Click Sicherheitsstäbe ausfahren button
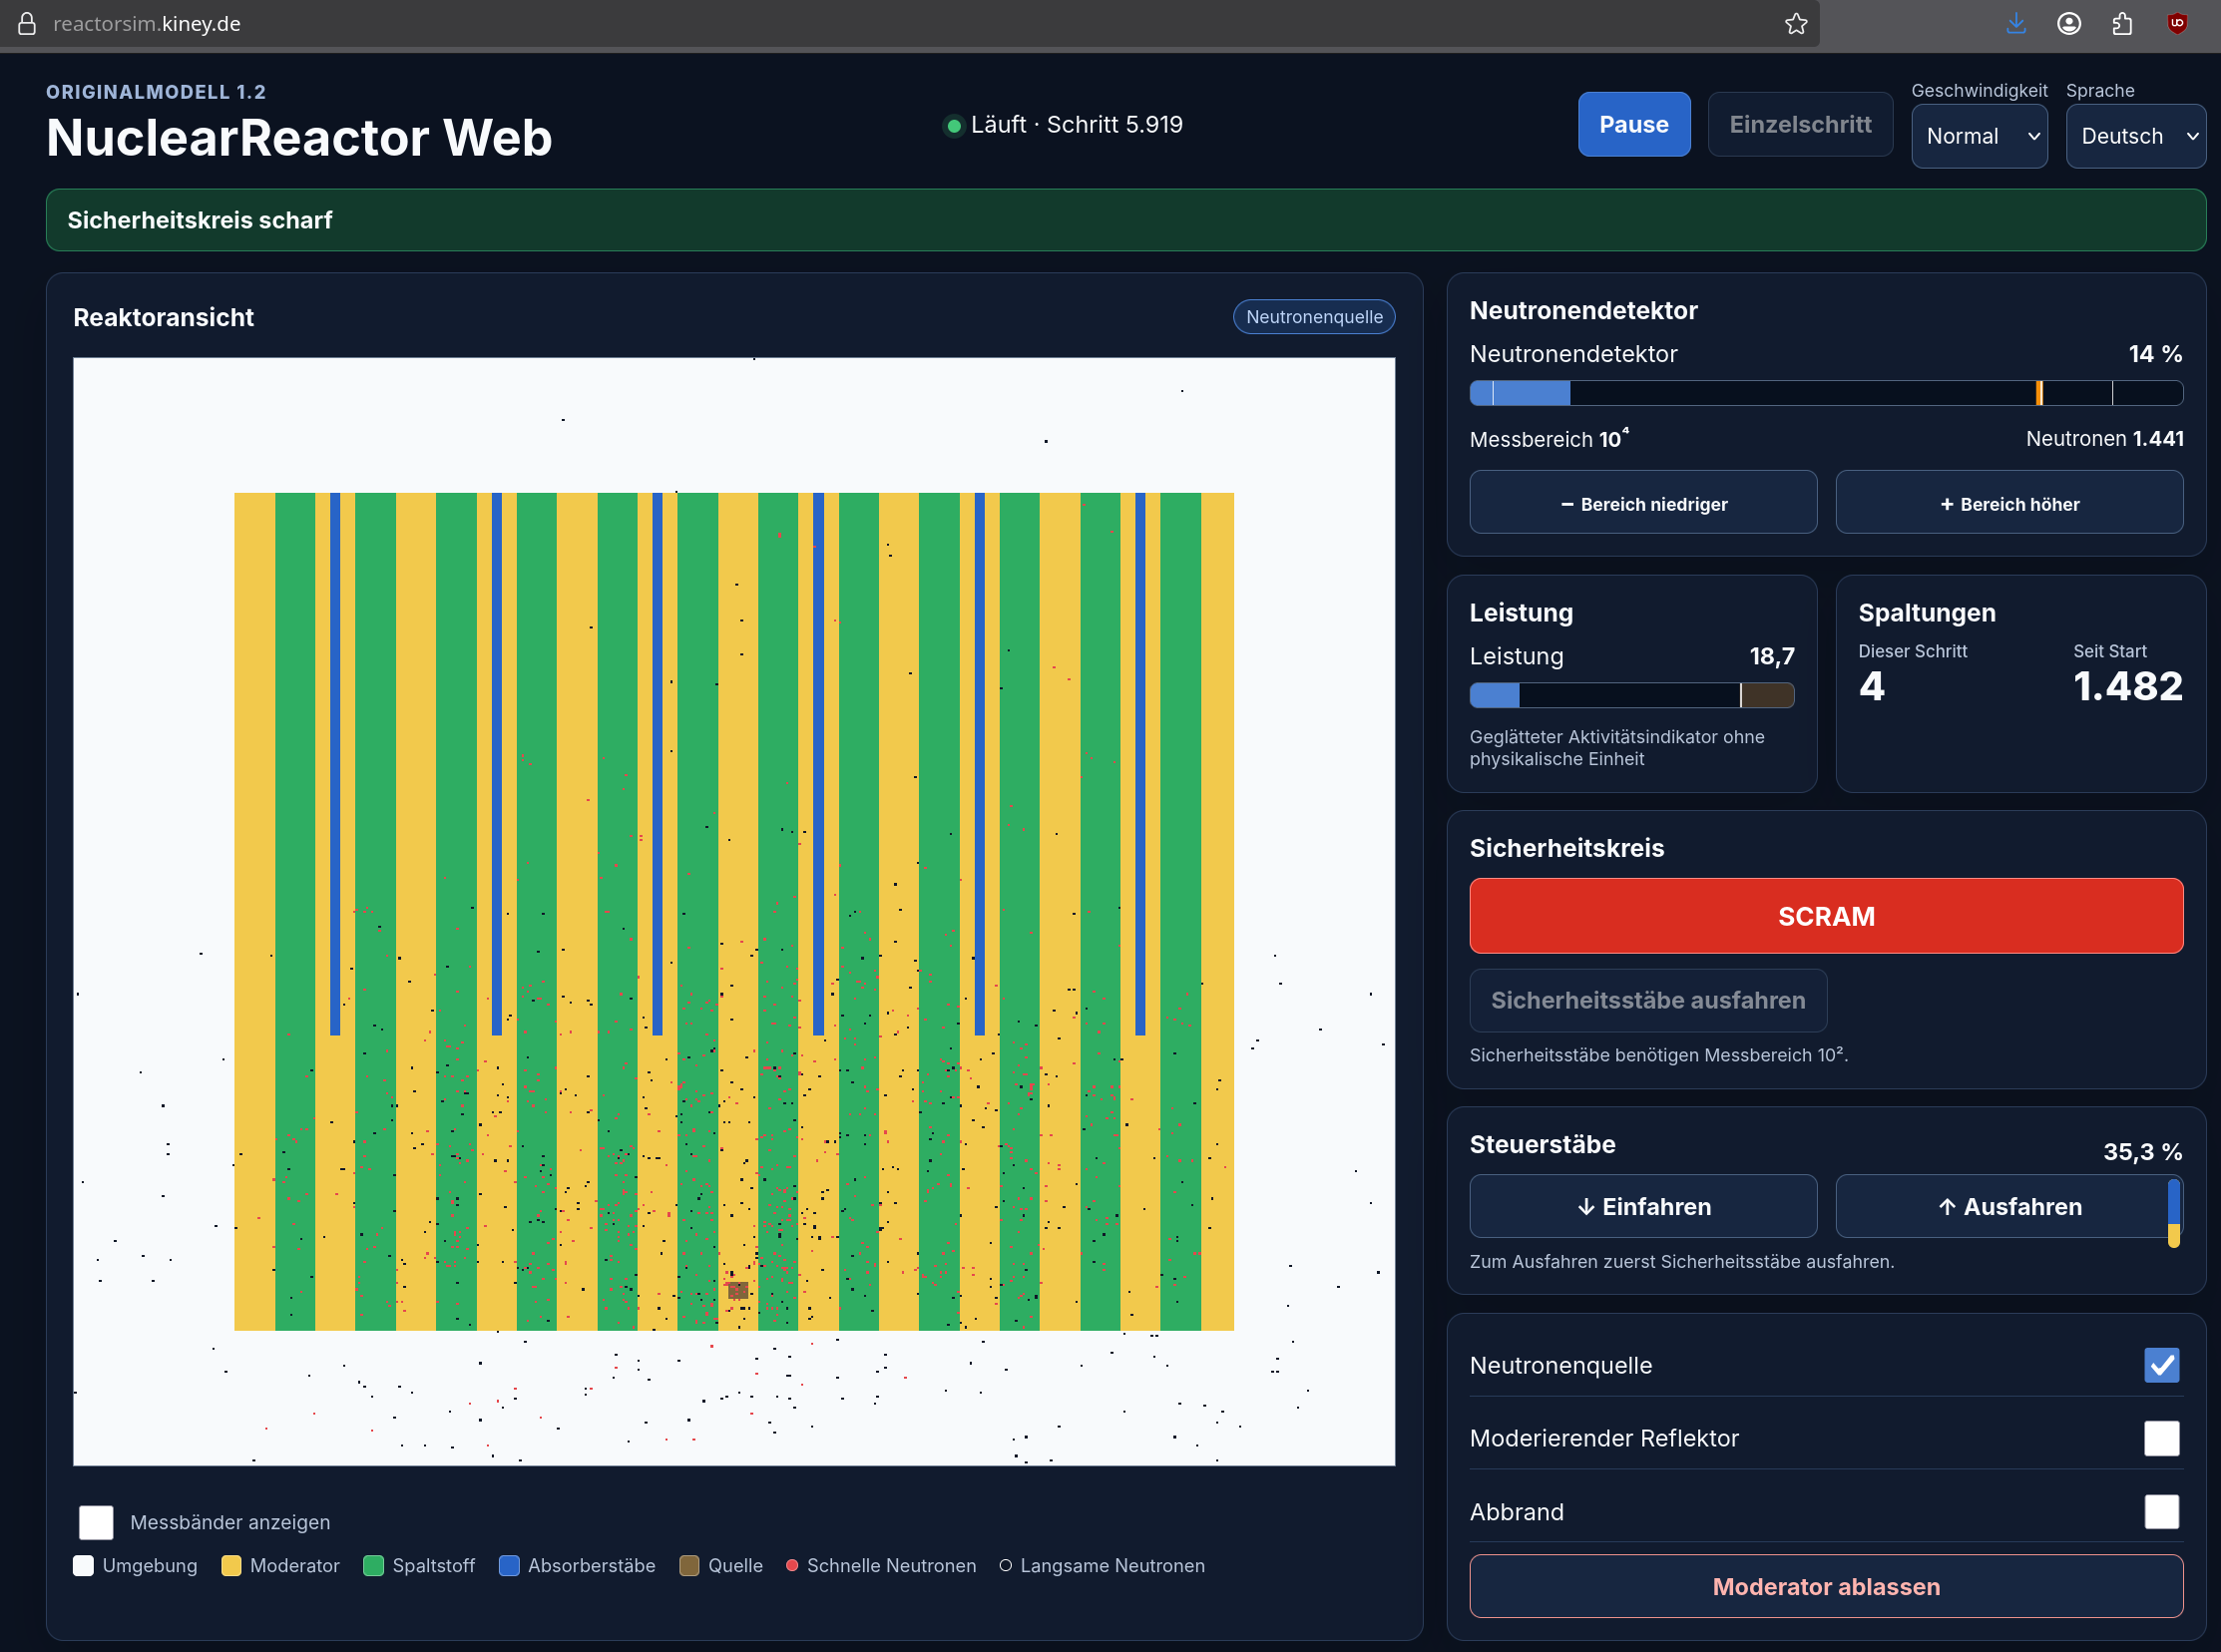This screenshot has height=1652, width=2221. click(1648, 1000)
